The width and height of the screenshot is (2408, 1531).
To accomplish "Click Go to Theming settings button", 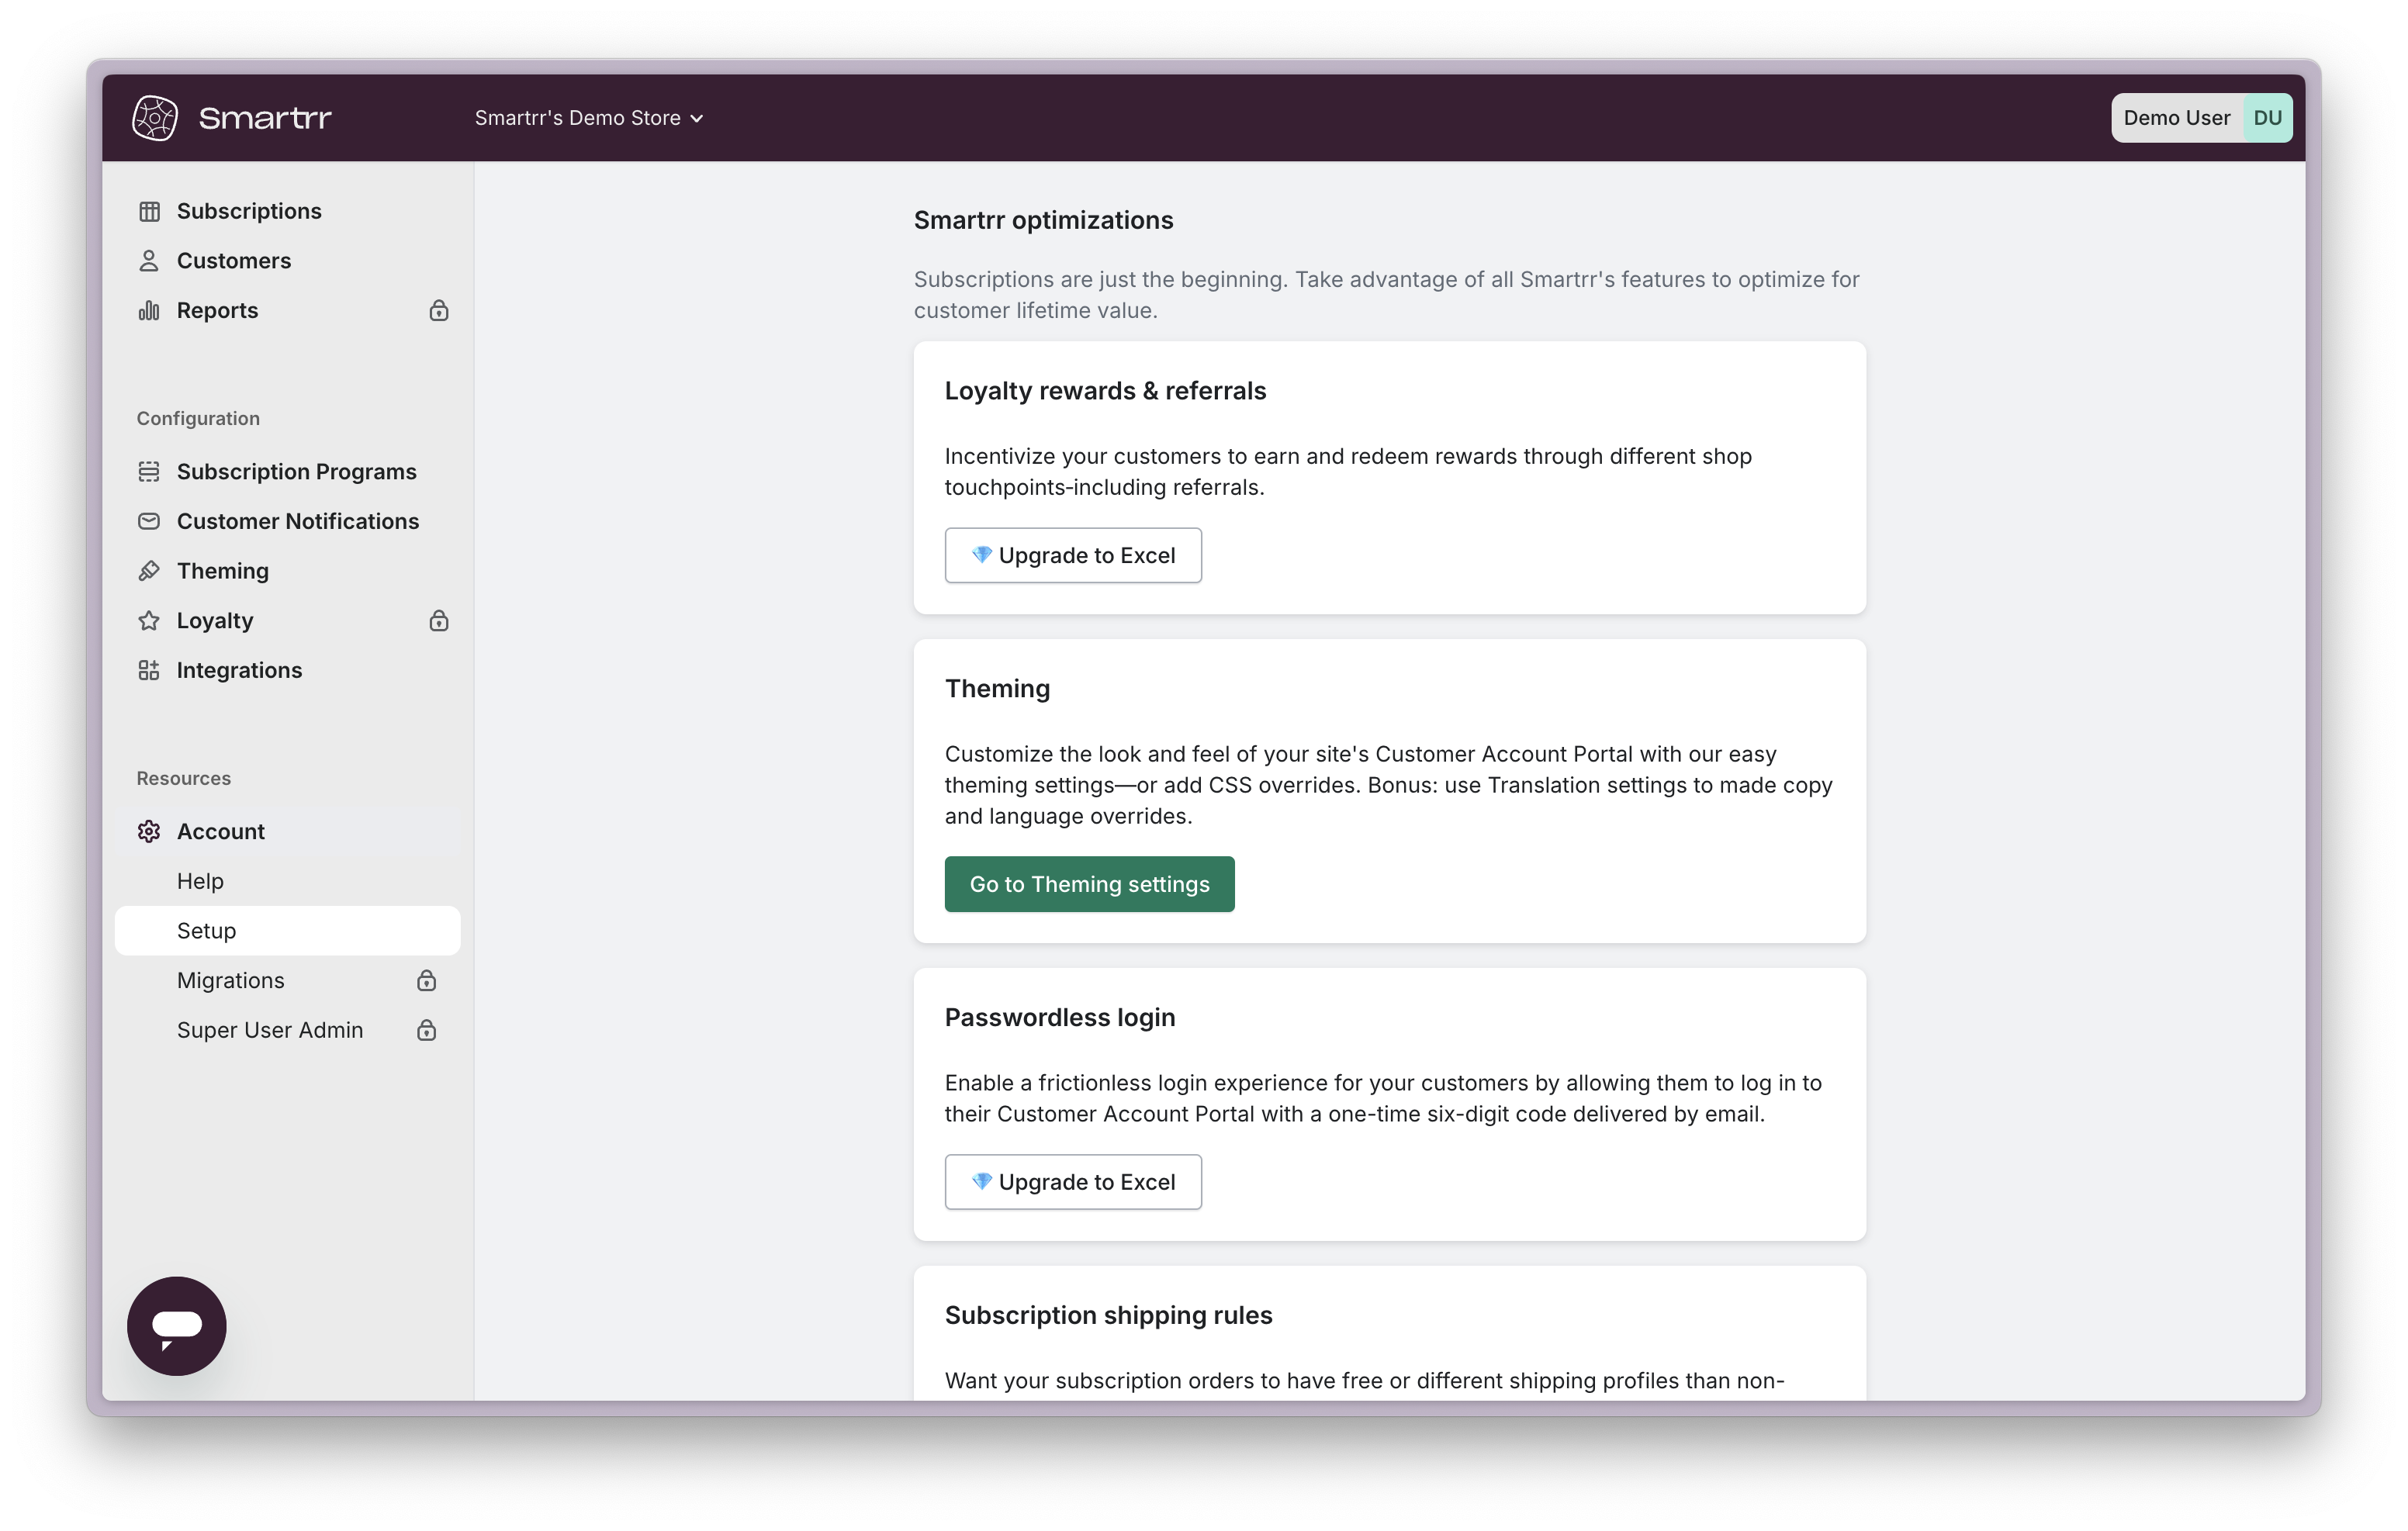I will 1089,884.
